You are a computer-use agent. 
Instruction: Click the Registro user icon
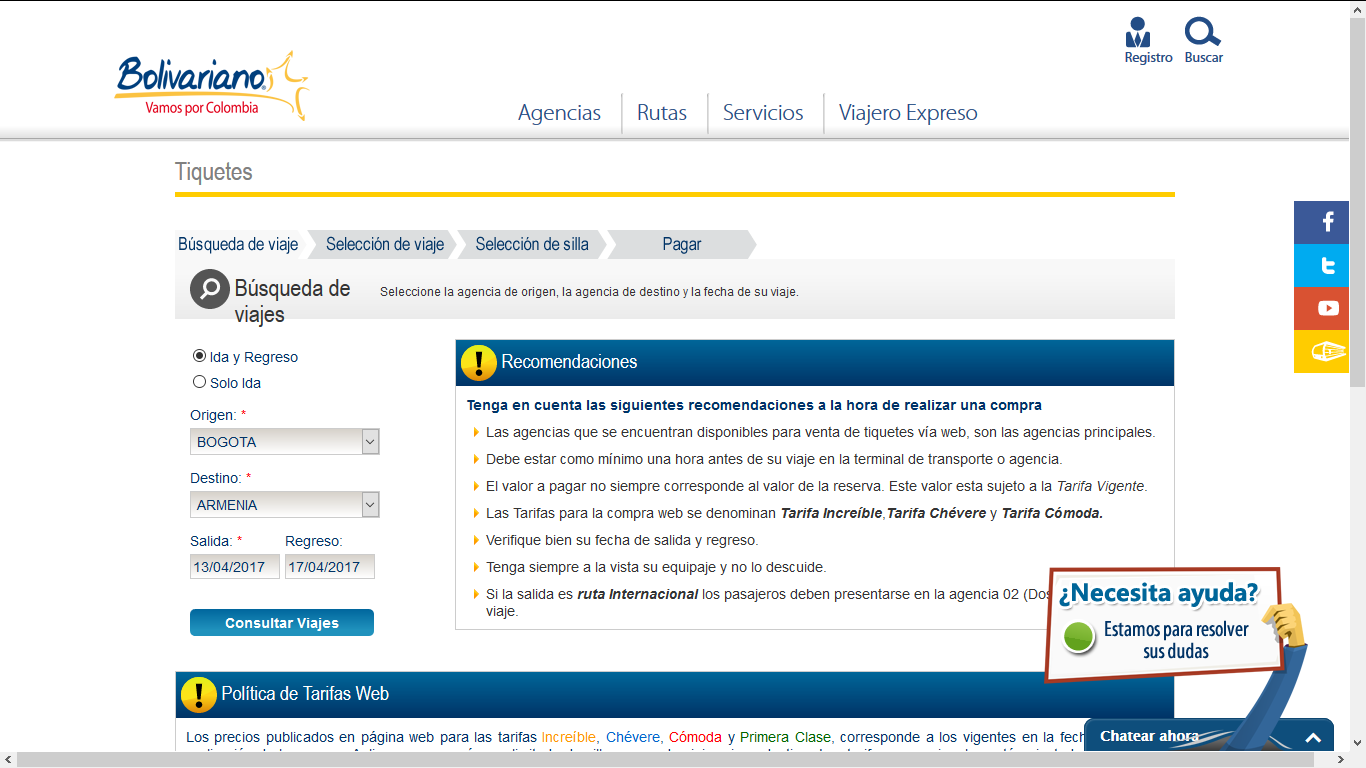pyautogui.click(x=1138, y=33)
